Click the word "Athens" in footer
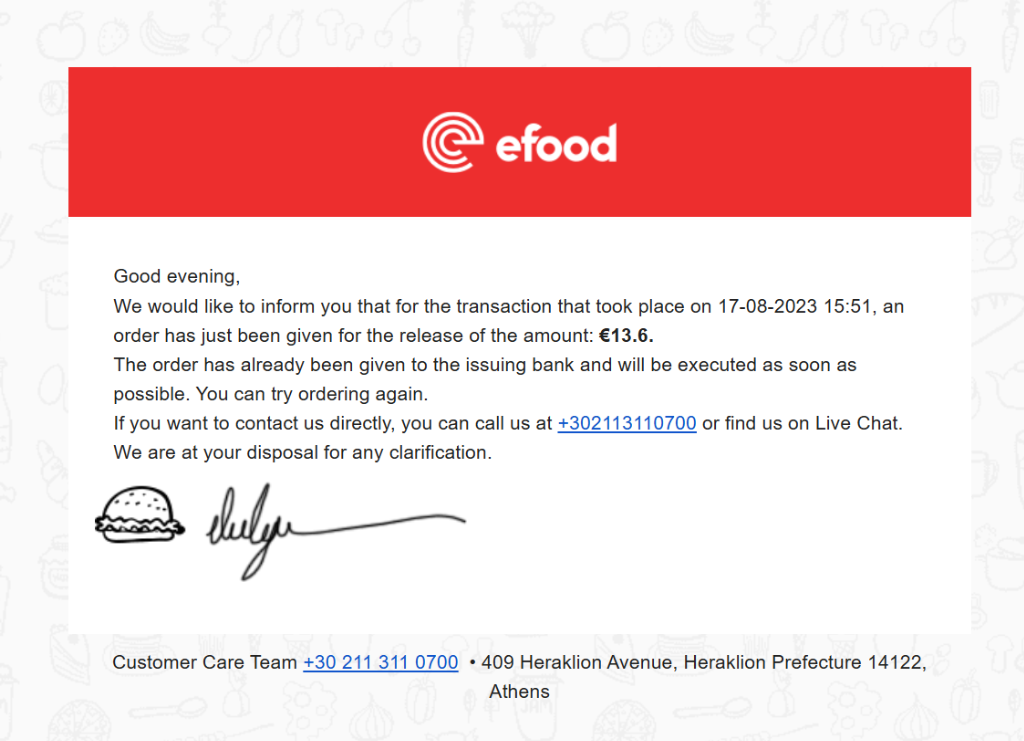1024x741 pixels. (x=519, y=691)
